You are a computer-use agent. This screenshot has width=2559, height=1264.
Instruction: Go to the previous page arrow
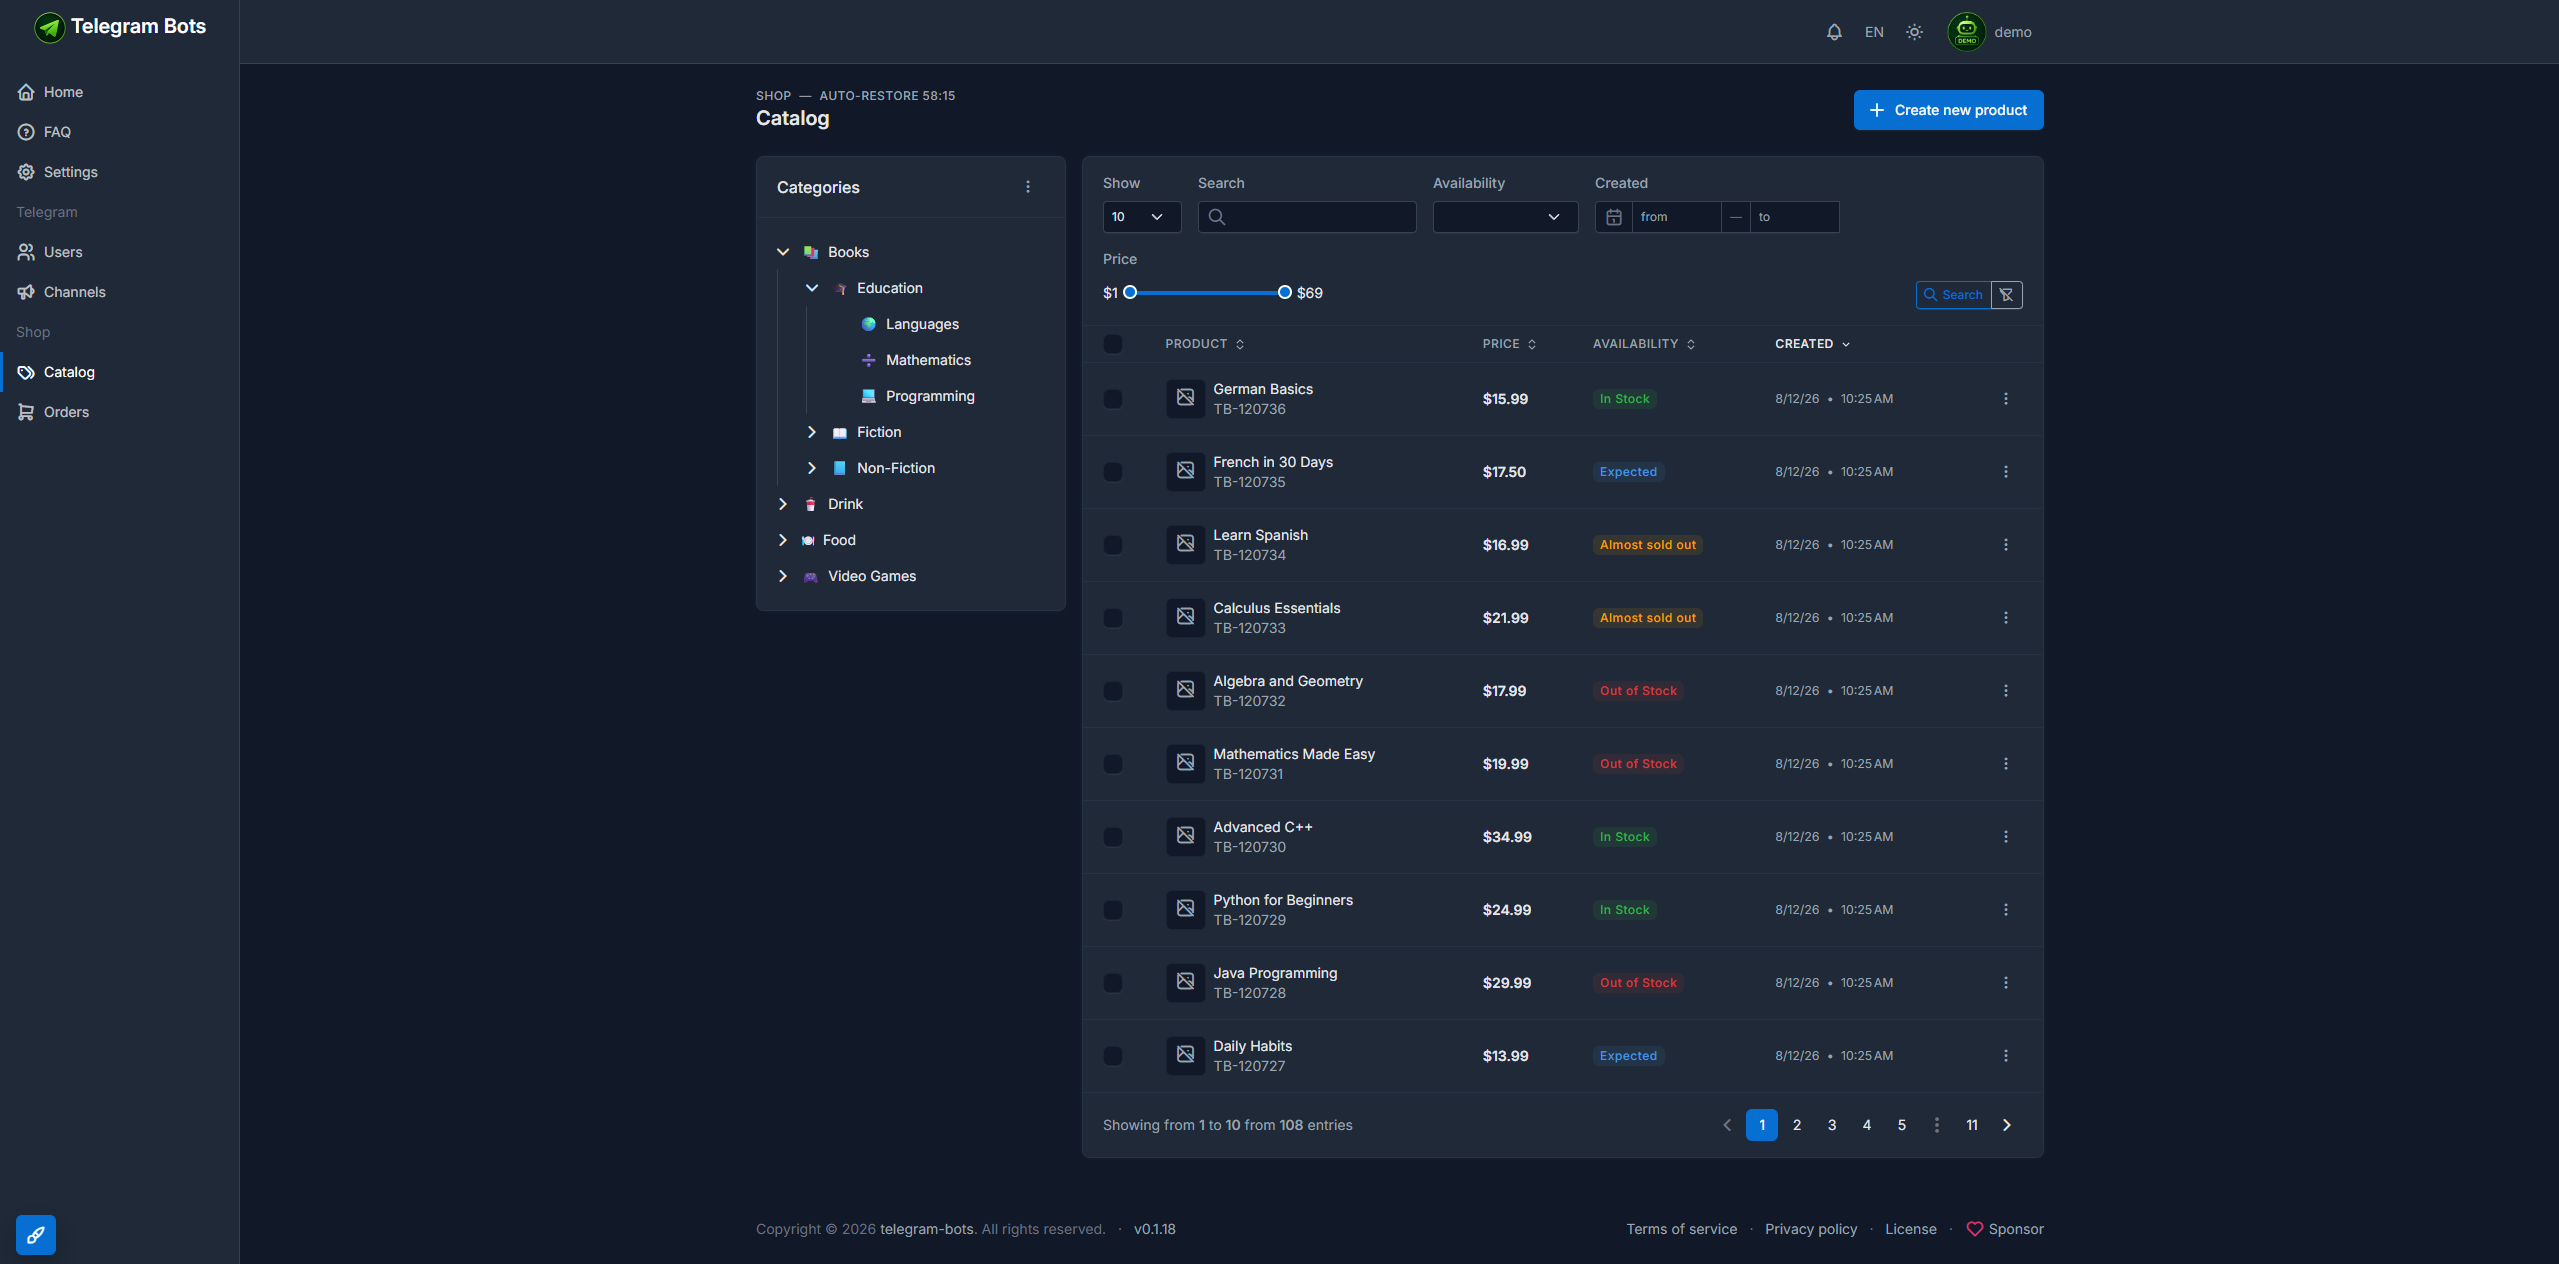point(1727,1125)
